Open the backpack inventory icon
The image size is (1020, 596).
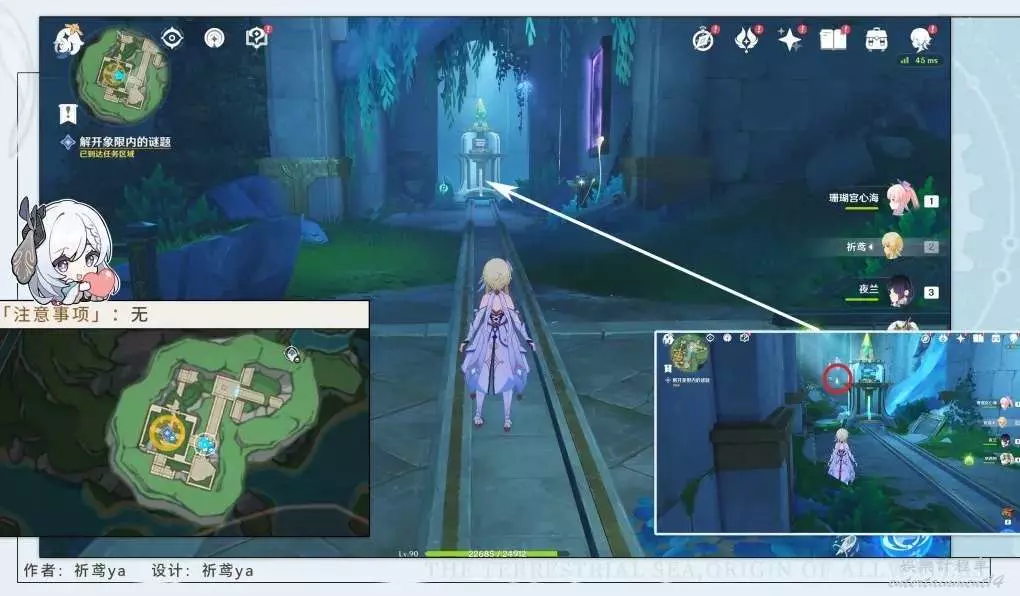pyautogui.click(x=876, y=40)
